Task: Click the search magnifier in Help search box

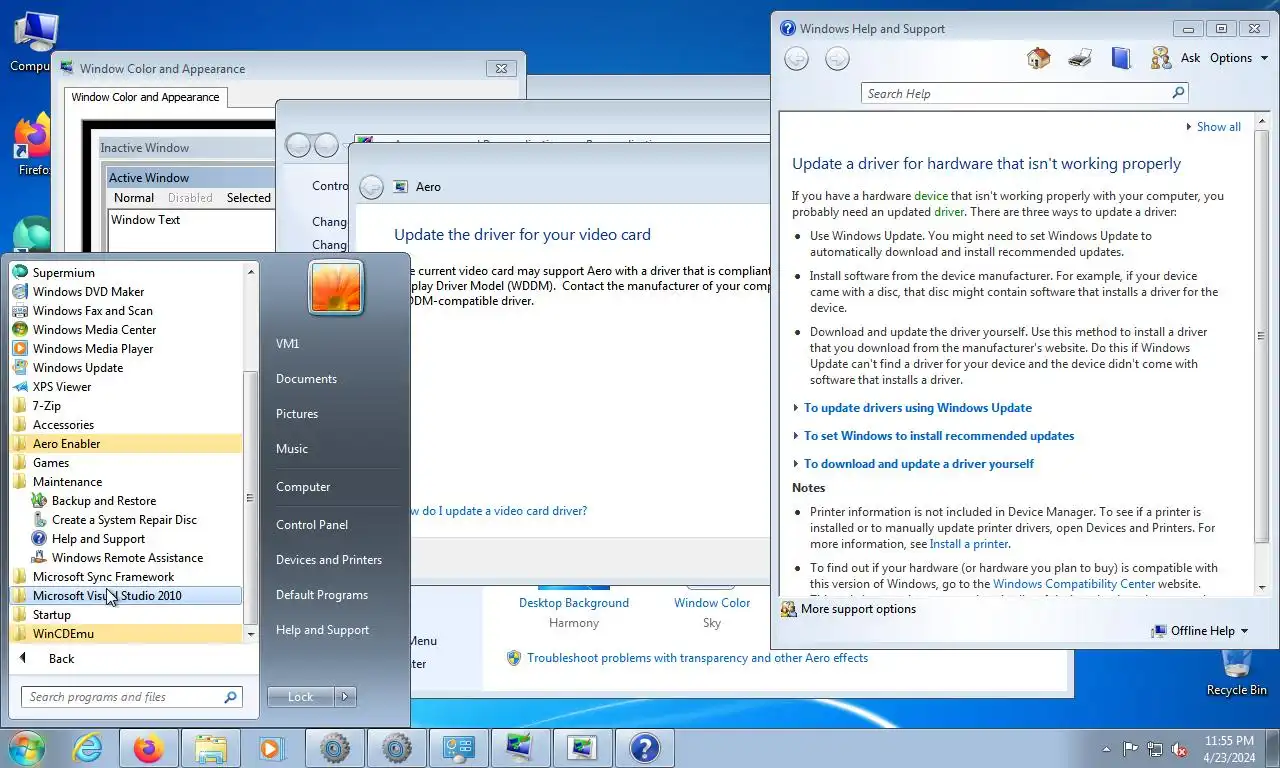Action: [1178, 93]
